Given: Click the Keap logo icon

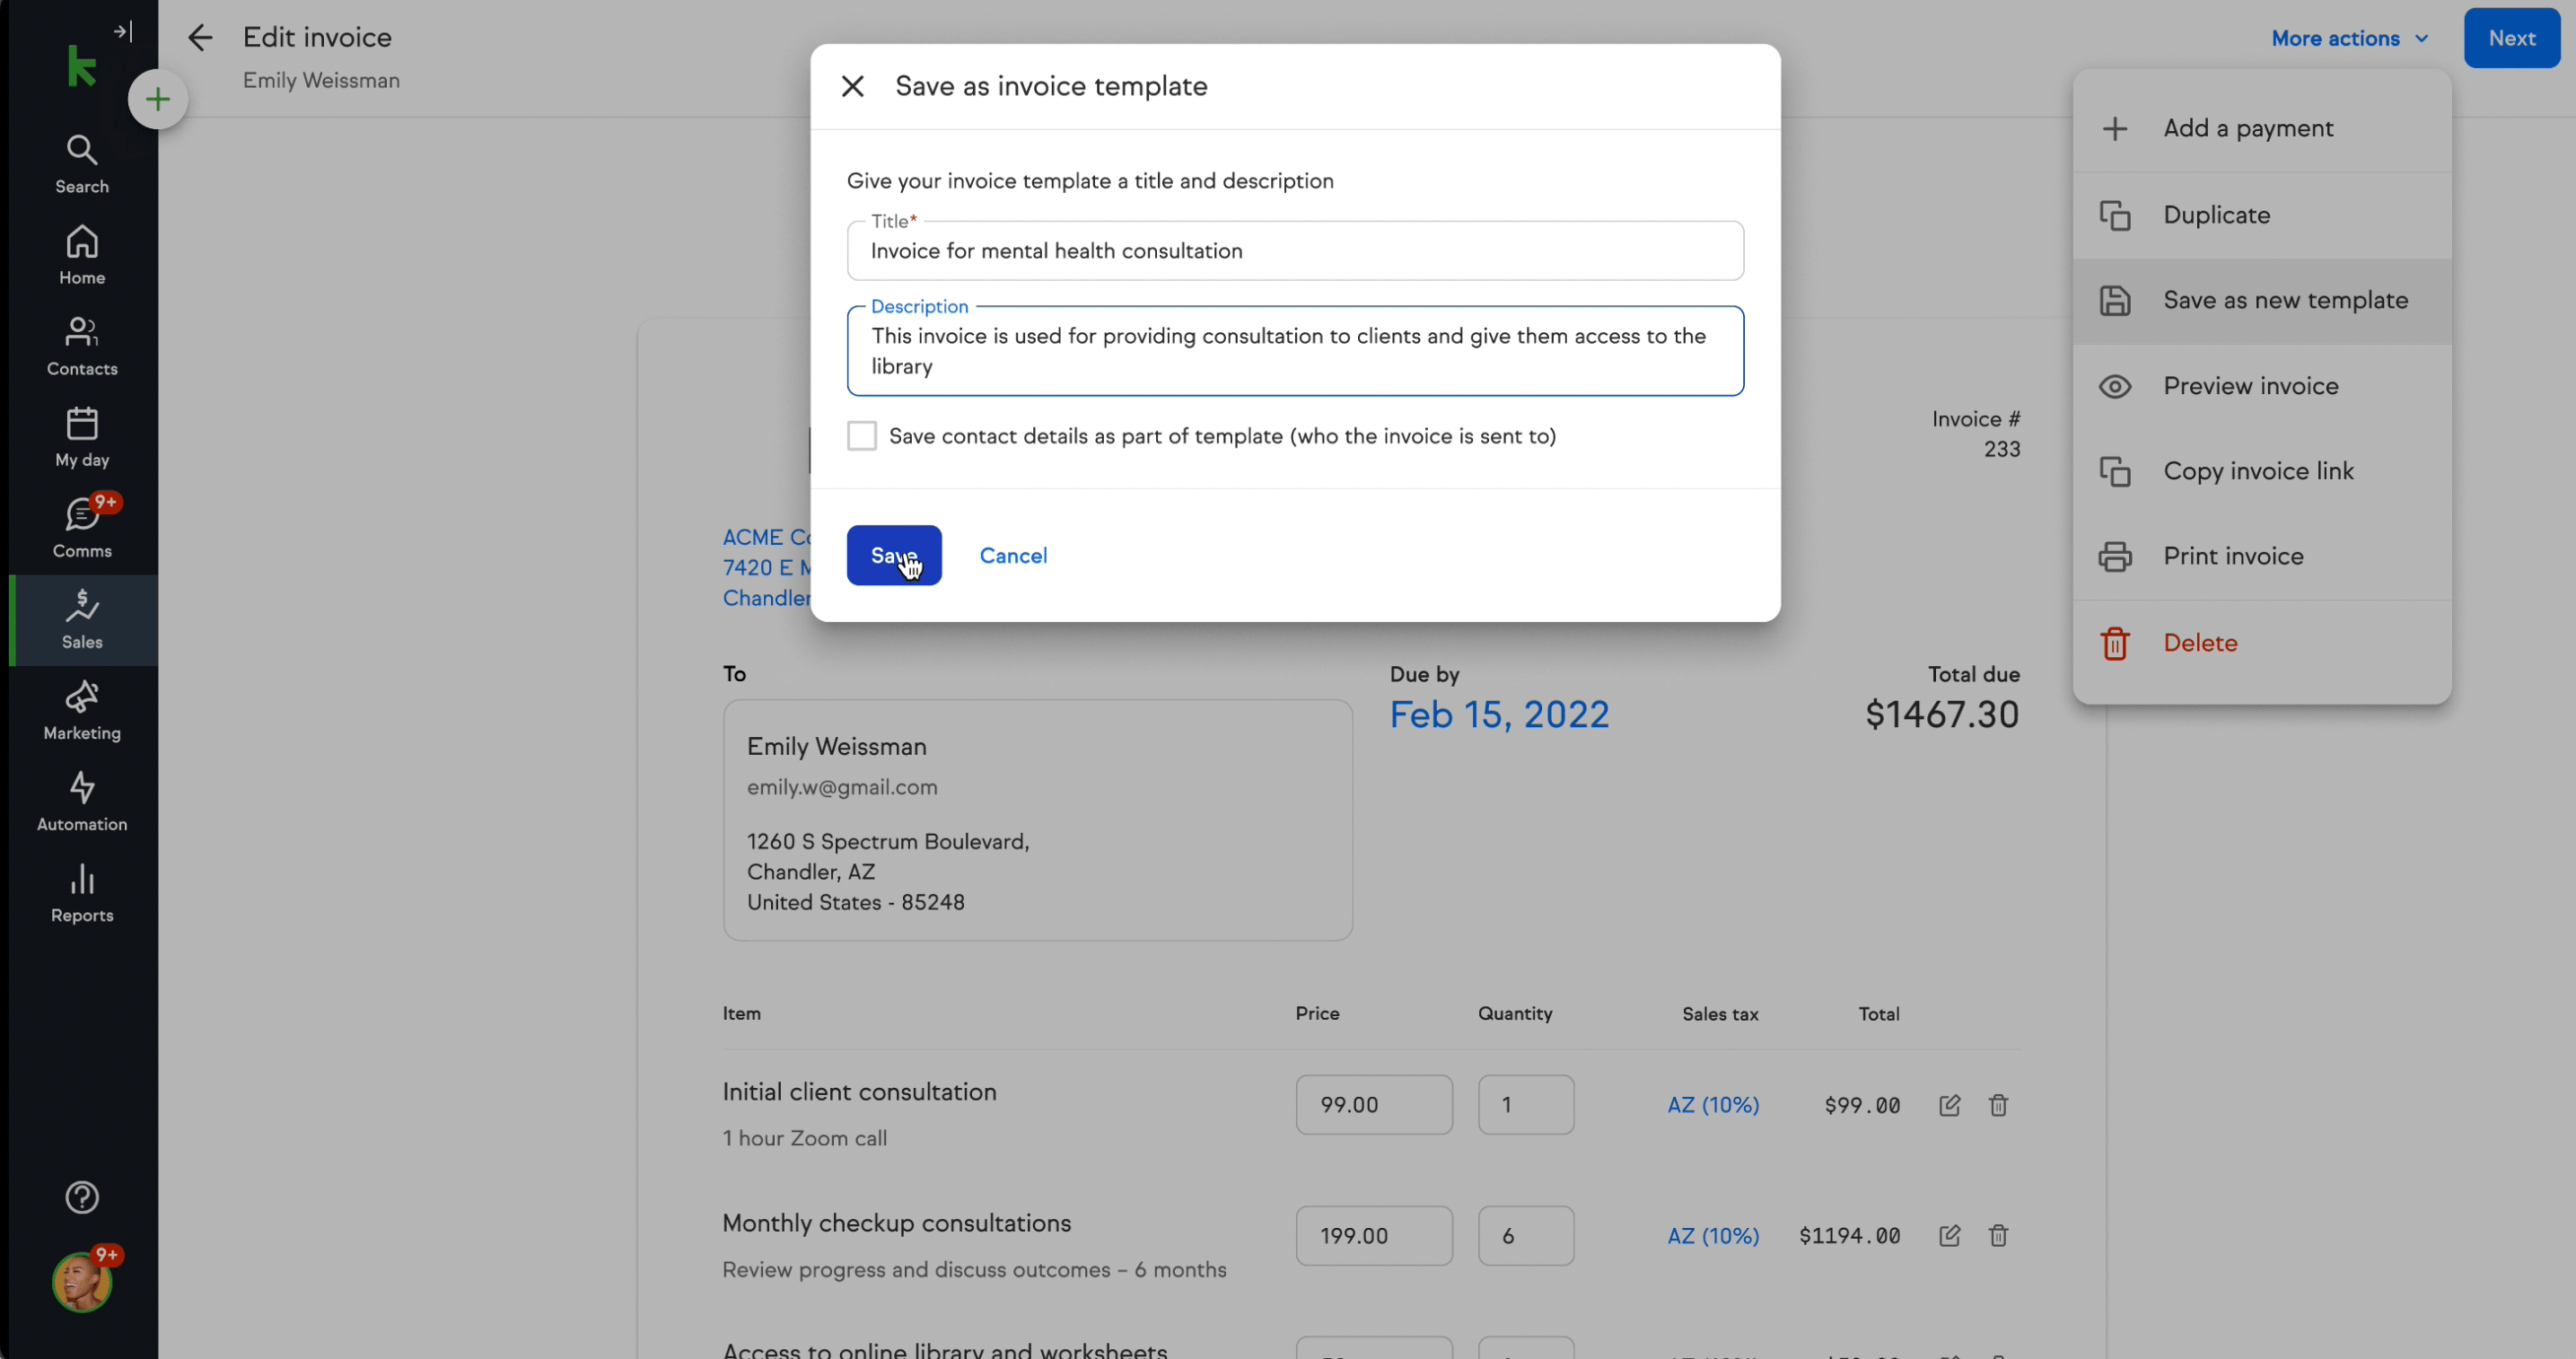Looking at the screenshot, I should pos(80,66).
